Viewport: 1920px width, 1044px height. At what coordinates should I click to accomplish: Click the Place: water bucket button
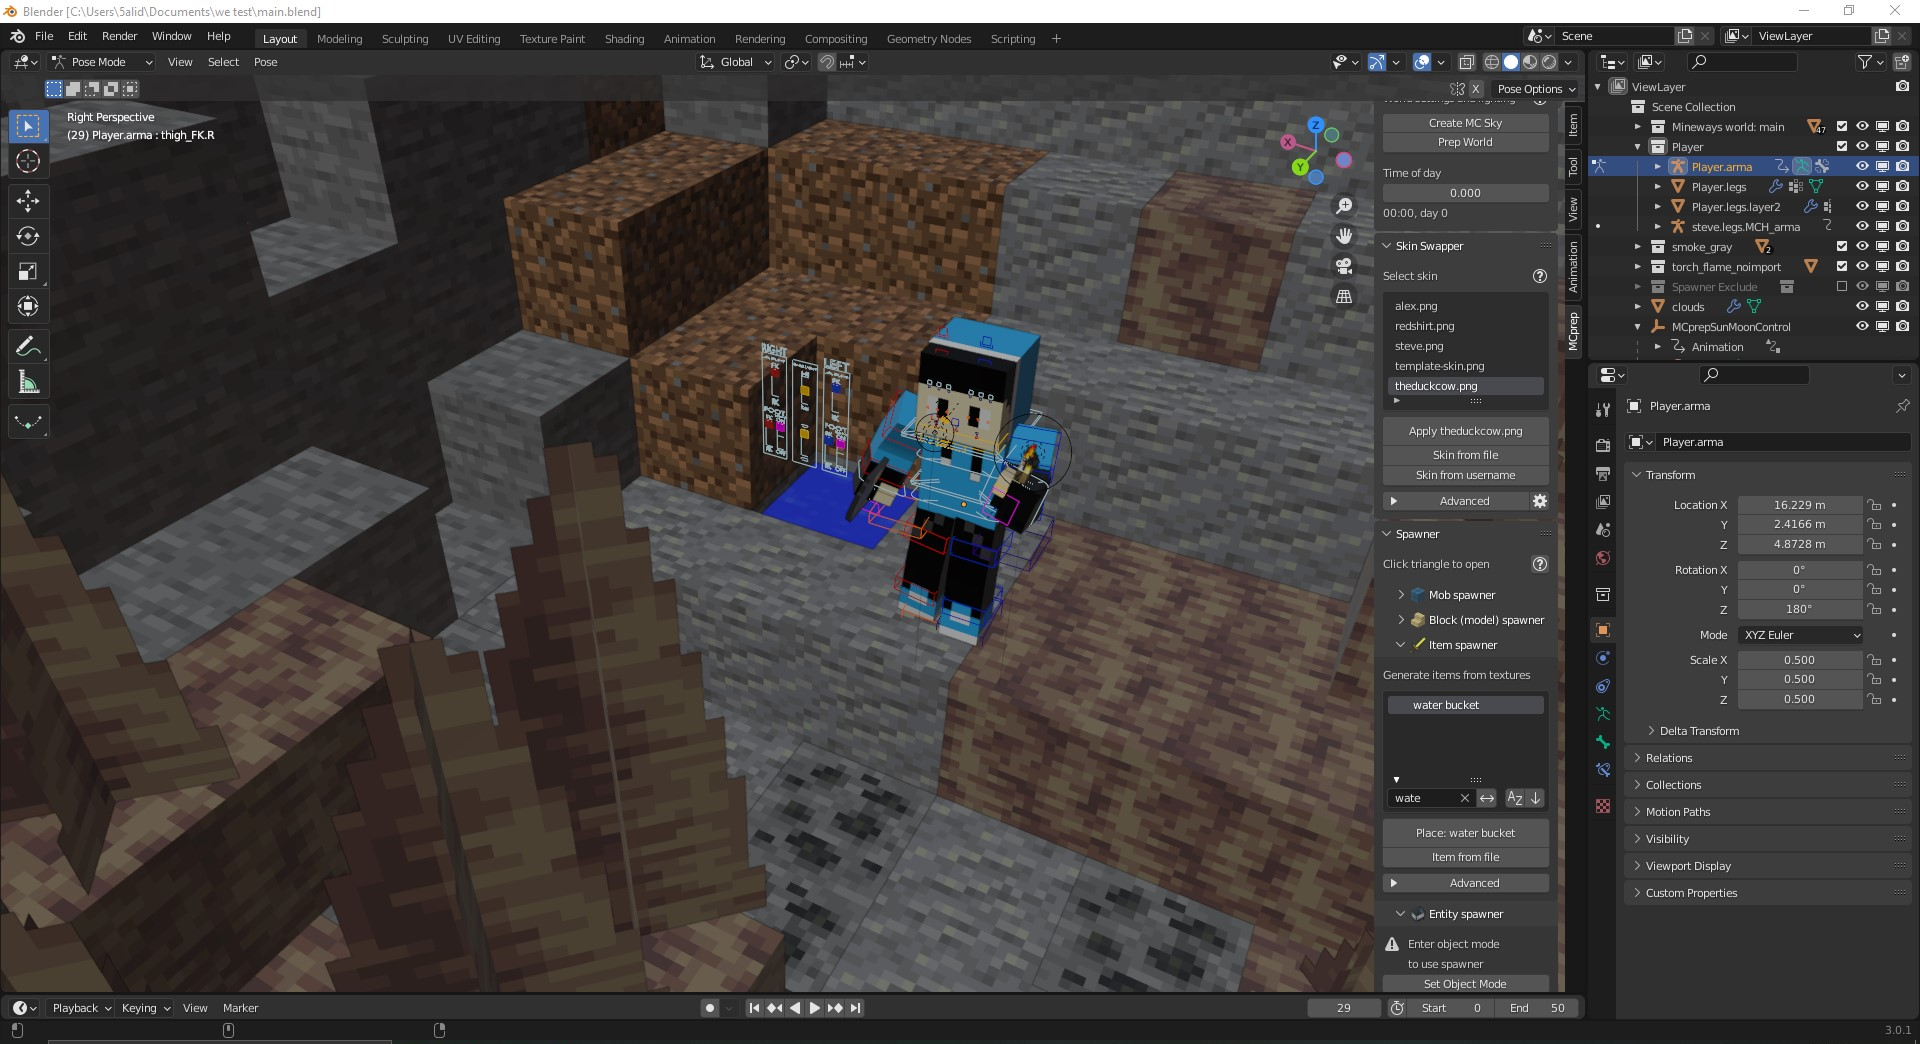tap(1464, 832)
